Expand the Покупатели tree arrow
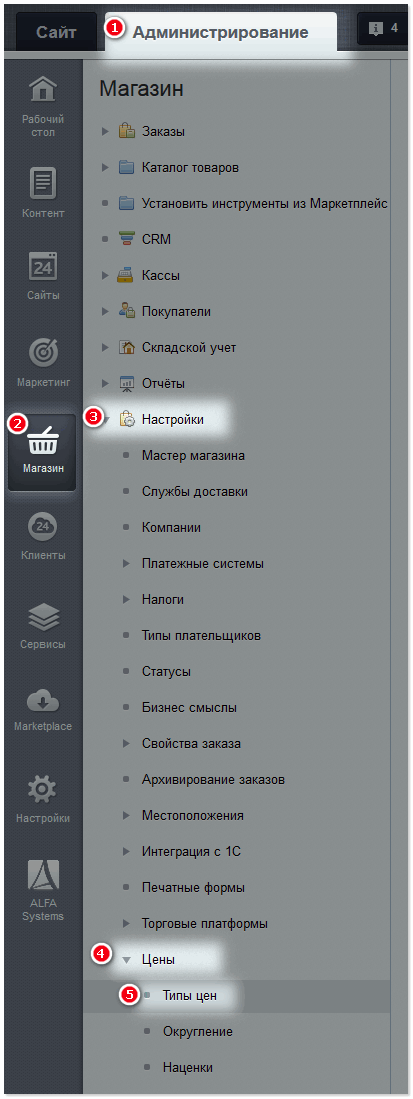This screenshot has height=1099, width=413. (105, 311)
